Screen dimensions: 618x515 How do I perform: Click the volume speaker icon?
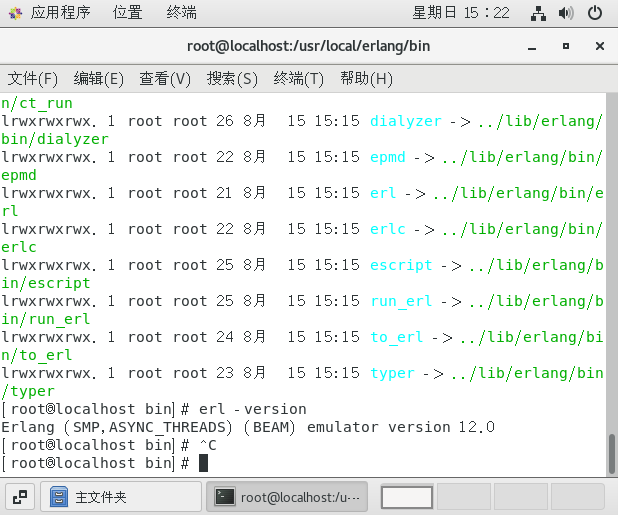point(566,13)
